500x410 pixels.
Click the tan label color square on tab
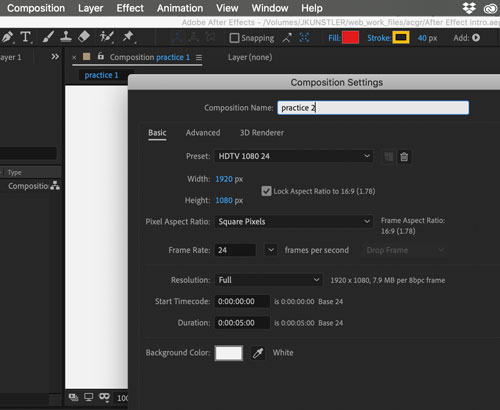click(x=87, y=56)
